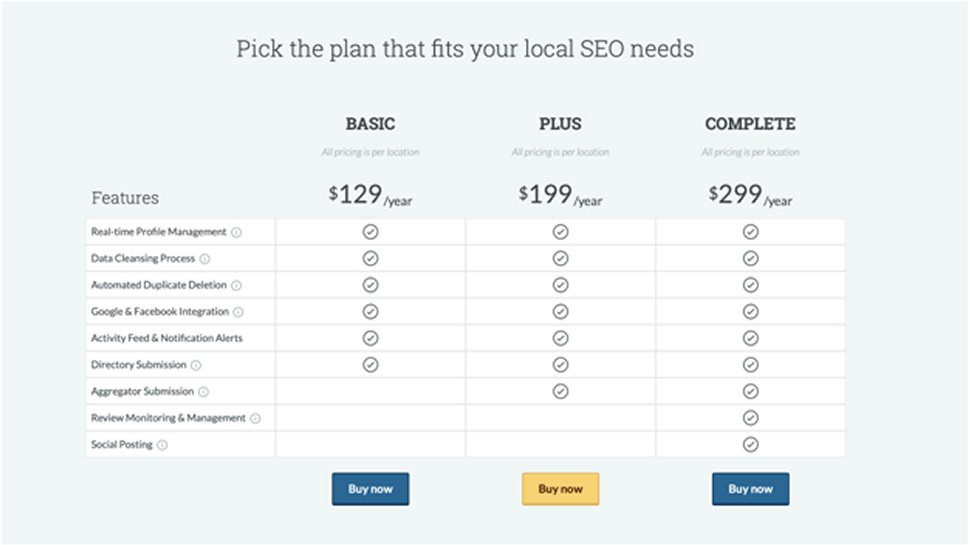The height and width of the screenshot is (545, 970).
Task: Click info icon next to Data Cleansing Process
Action: pyautogui.click(x=205, y=259)
